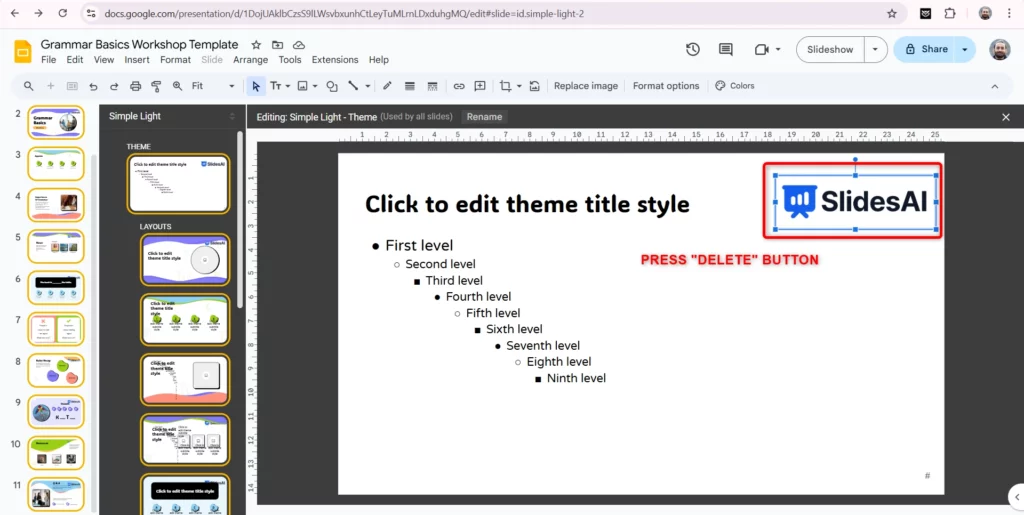Click the undo arrow in toolbar
Viewport: 1024px width, 515px height.
[92, 86]
